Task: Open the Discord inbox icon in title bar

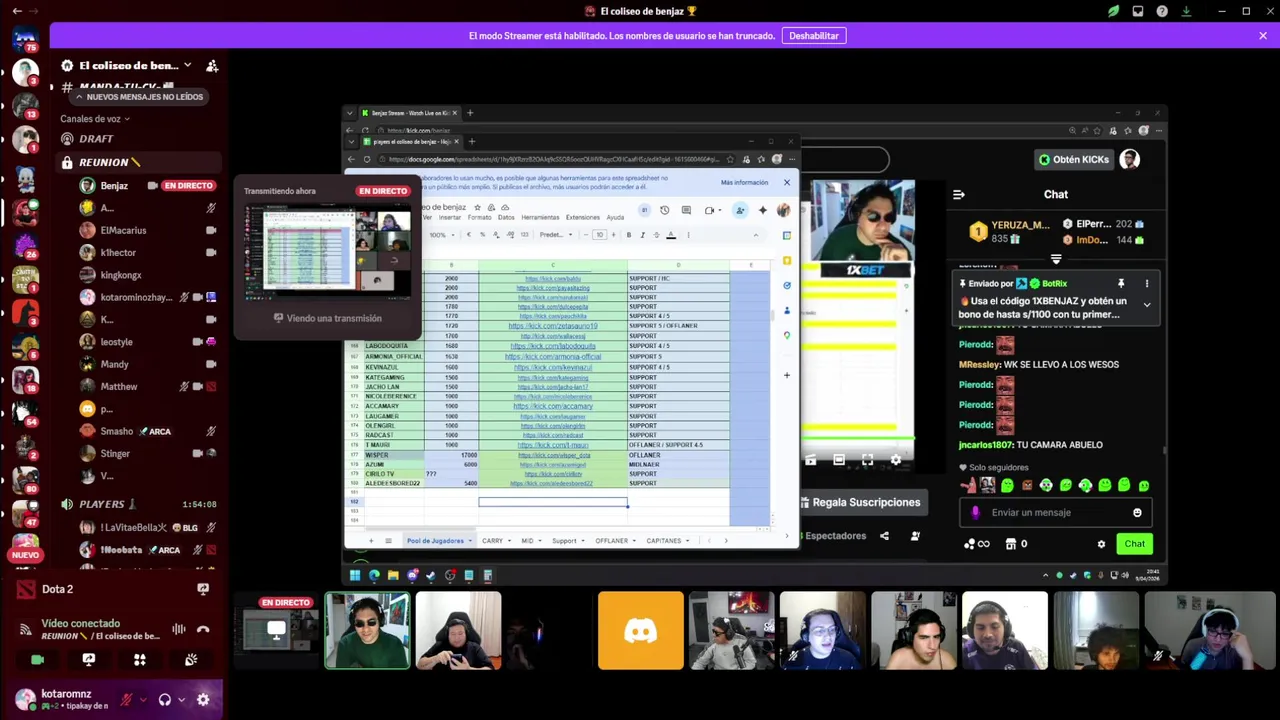Action: (x=1138, y=11)
